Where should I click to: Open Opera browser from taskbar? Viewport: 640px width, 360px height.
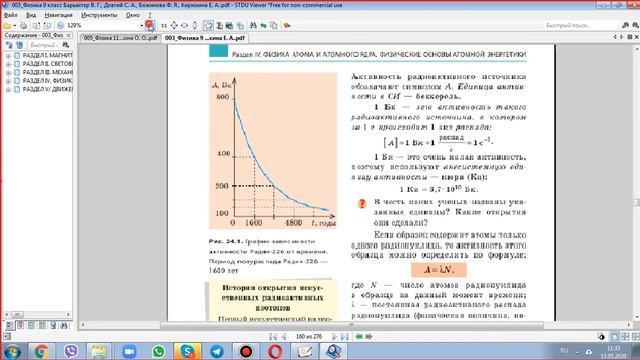coord(275,351)
